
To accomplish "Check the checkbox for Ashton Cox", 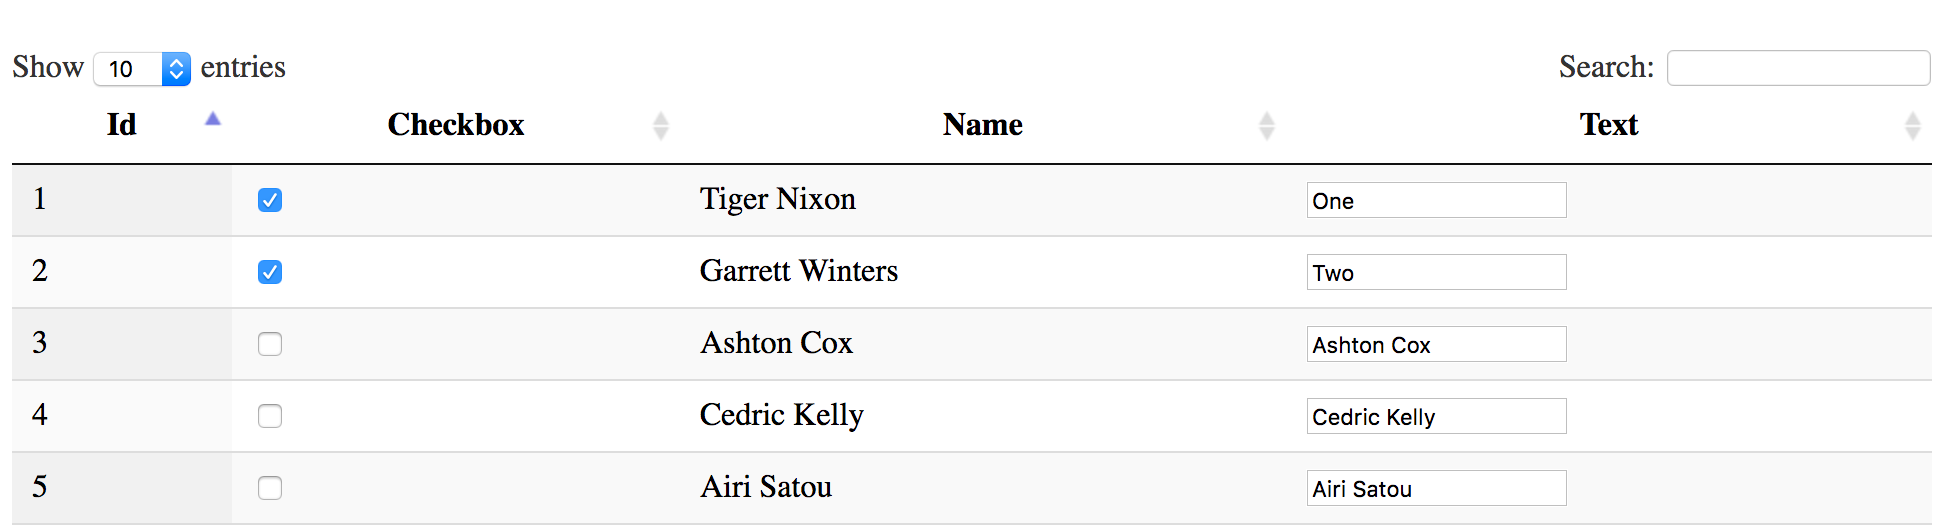I will pos(270,344).
